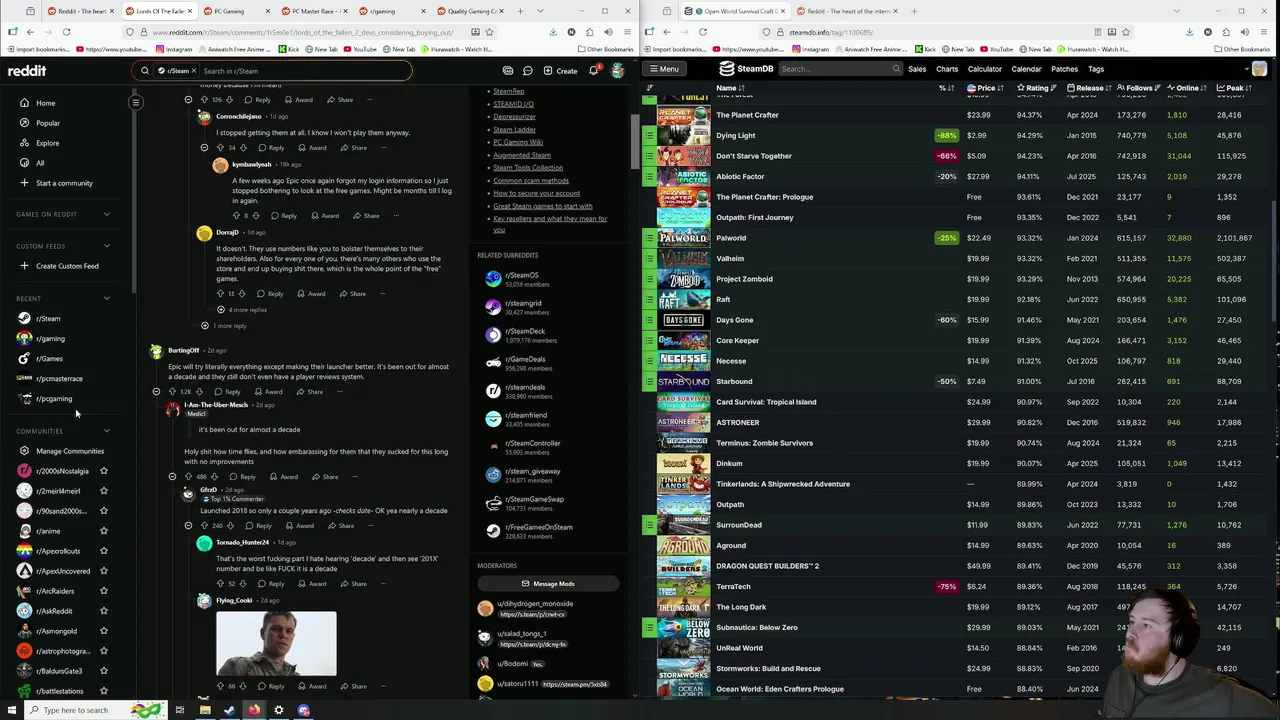Go back in the SteamDB browser window
The width and height of the screenshot is (1280, 720).
point(667,32)
